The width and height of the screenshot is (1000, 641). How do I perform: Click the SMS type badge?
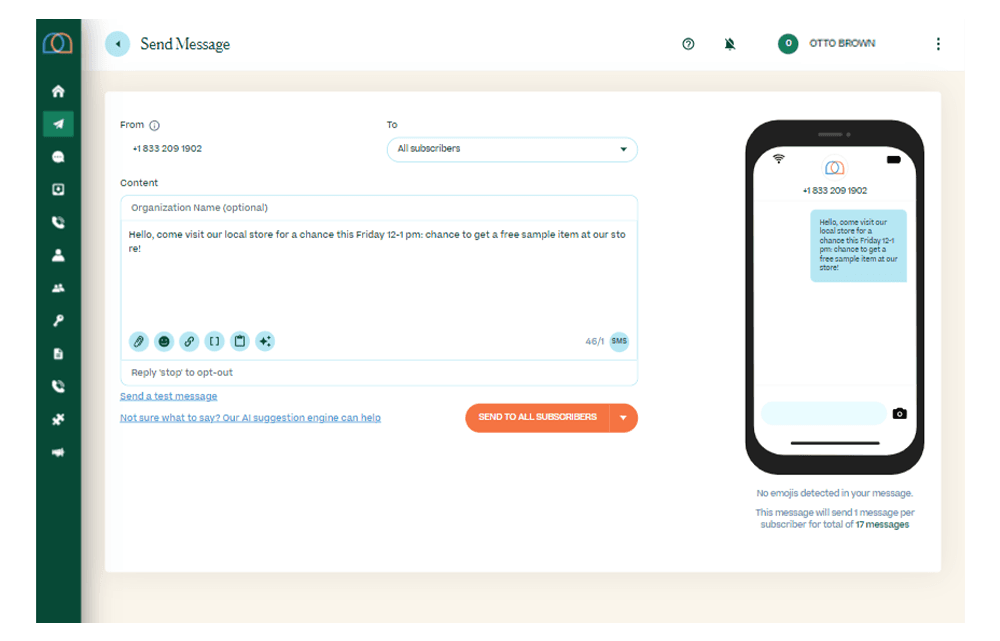click(619, 341)
